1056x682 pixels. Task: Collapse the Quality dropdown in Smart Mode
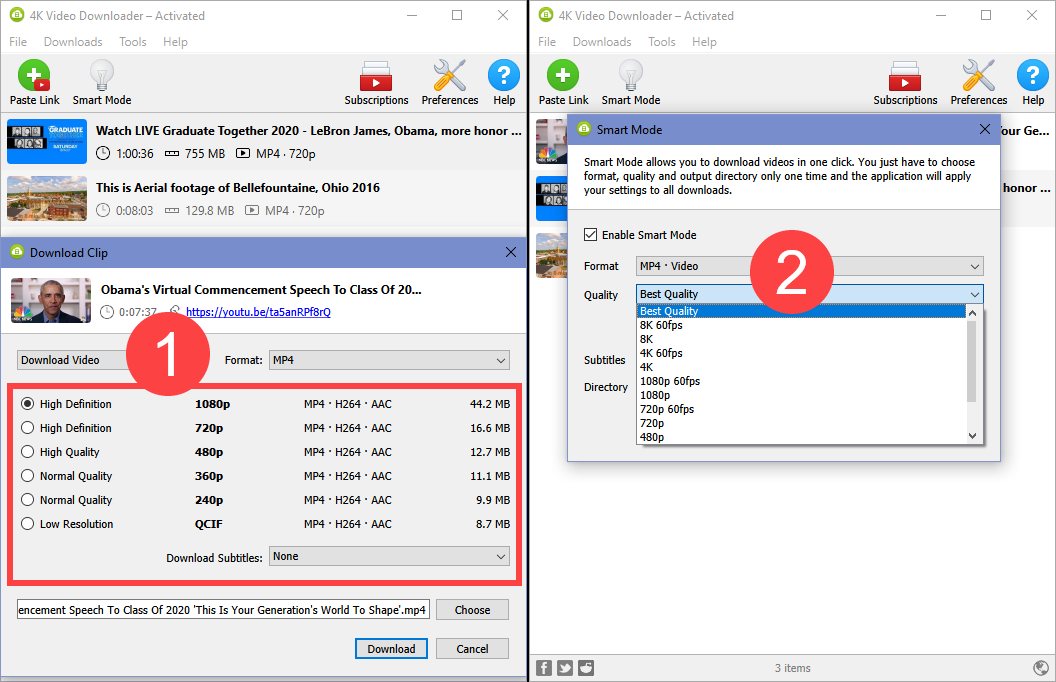tap(810, 294)
